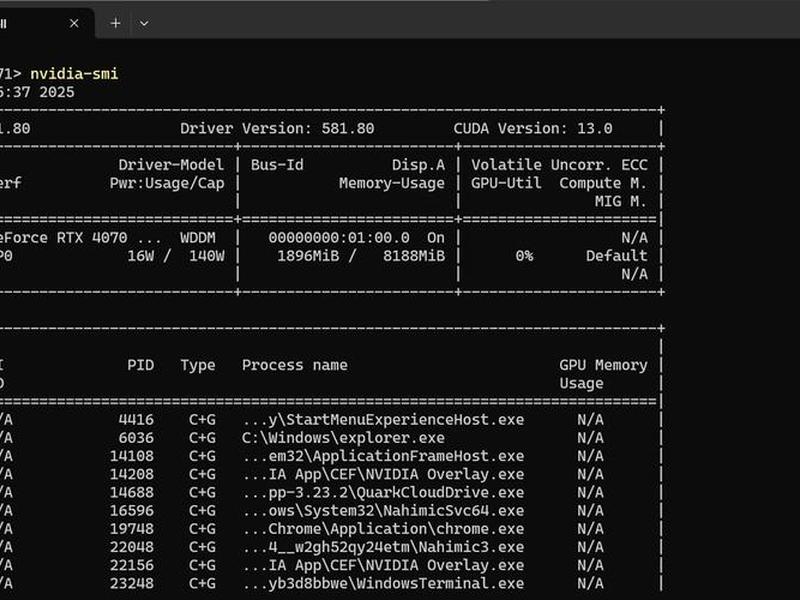The height and width of the screenshot is (600, 800).
Task: Select PID 16596
Action: pyautogui.click(x=132, y=511)
